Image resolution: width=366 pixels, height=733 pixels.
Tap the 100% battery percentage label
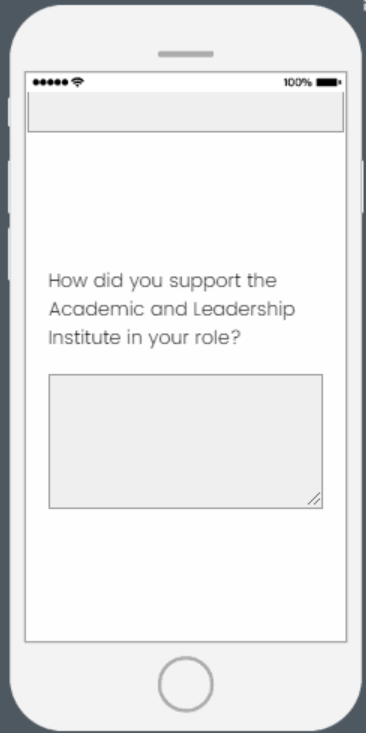tap(298, 83)
